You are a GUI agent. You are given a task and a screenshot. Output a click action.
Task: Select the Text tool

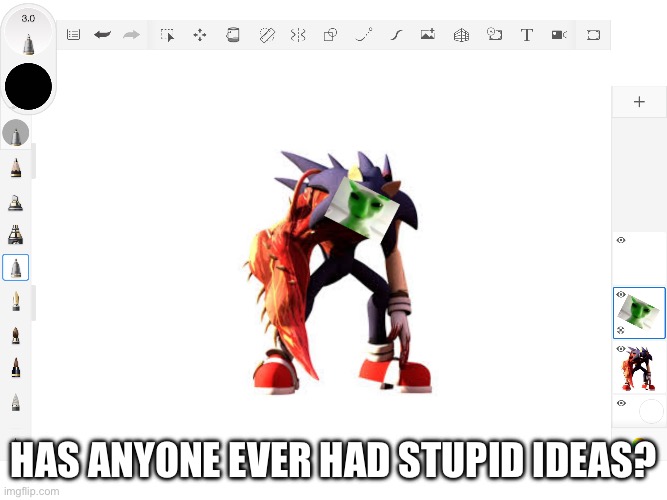527,35
